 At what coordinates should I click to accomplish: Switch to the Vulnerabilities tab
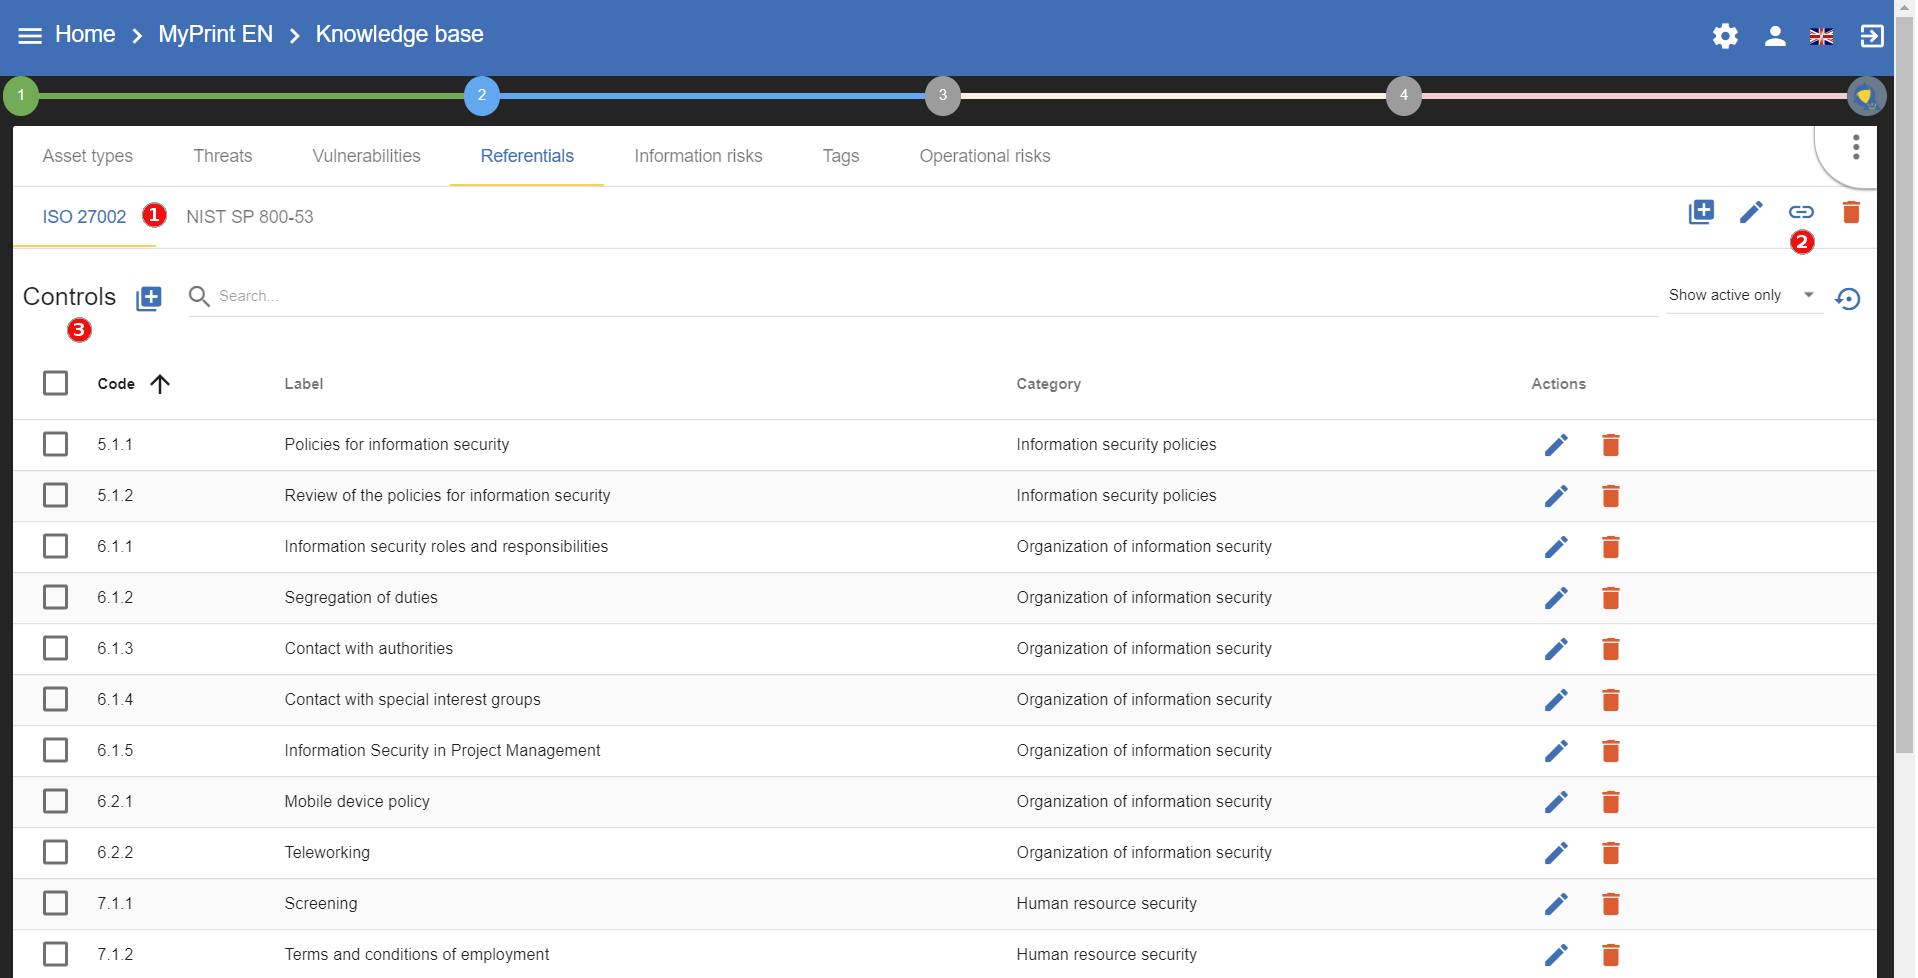click(366, 156)
